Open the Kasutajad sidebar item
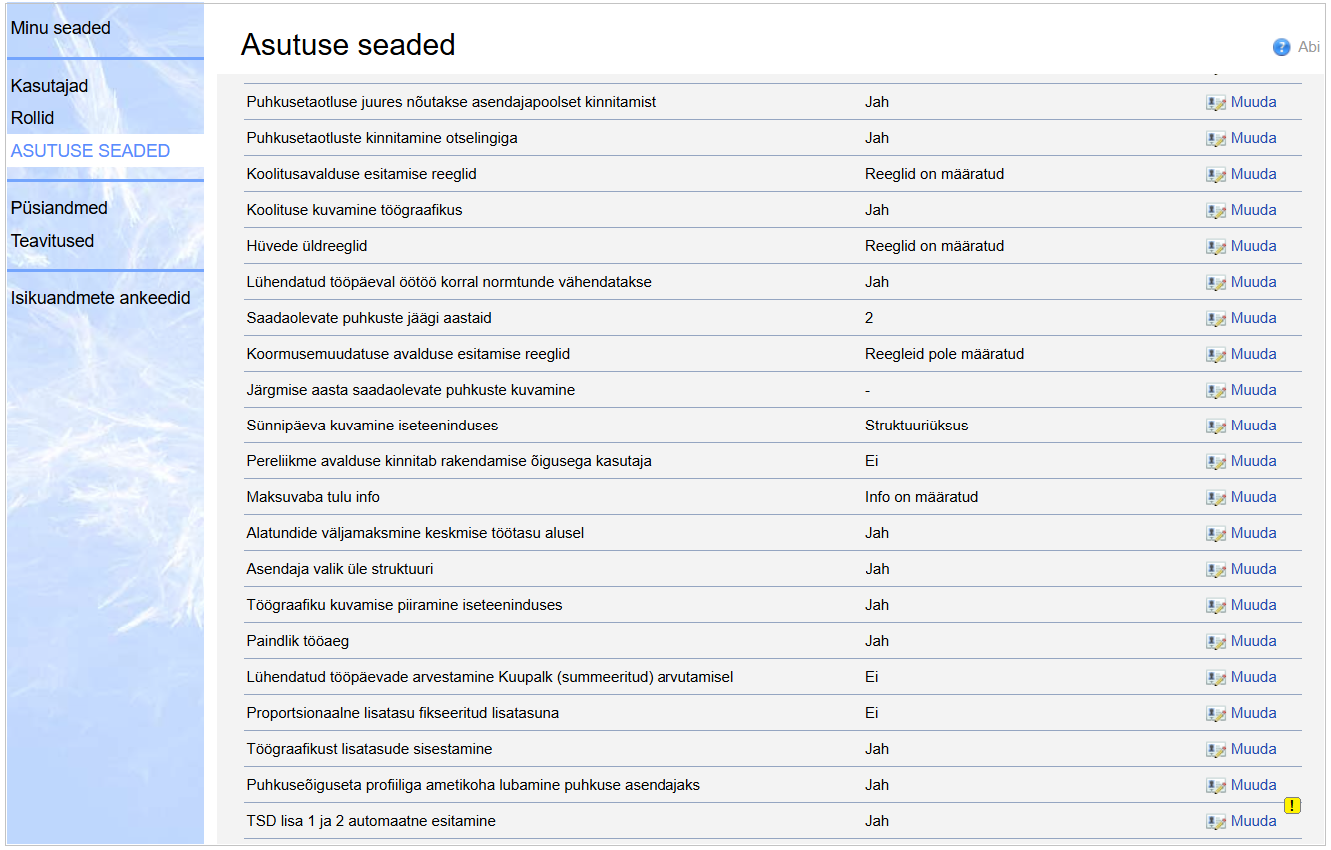Screen dimensions: 1331x850 click(x=50, y=86)
